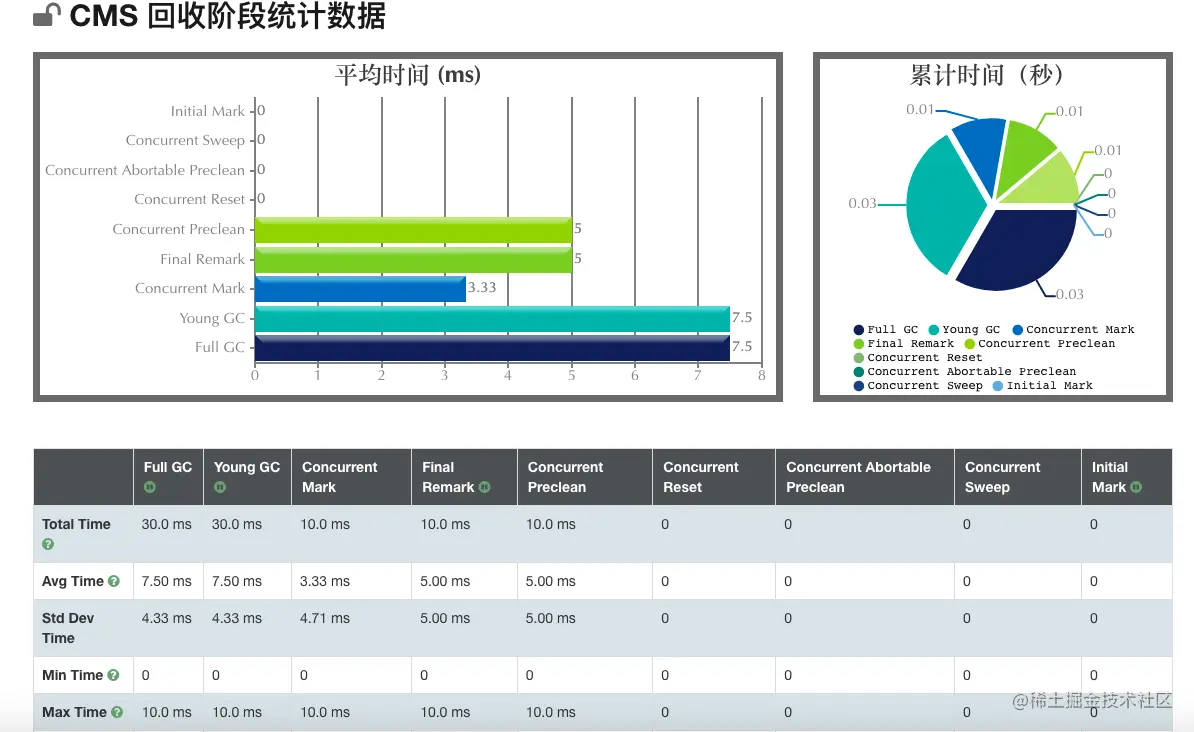Toggle Concurrent Sweep in the pie legend
Screen dimensions: 1194x732
point(918,385)
